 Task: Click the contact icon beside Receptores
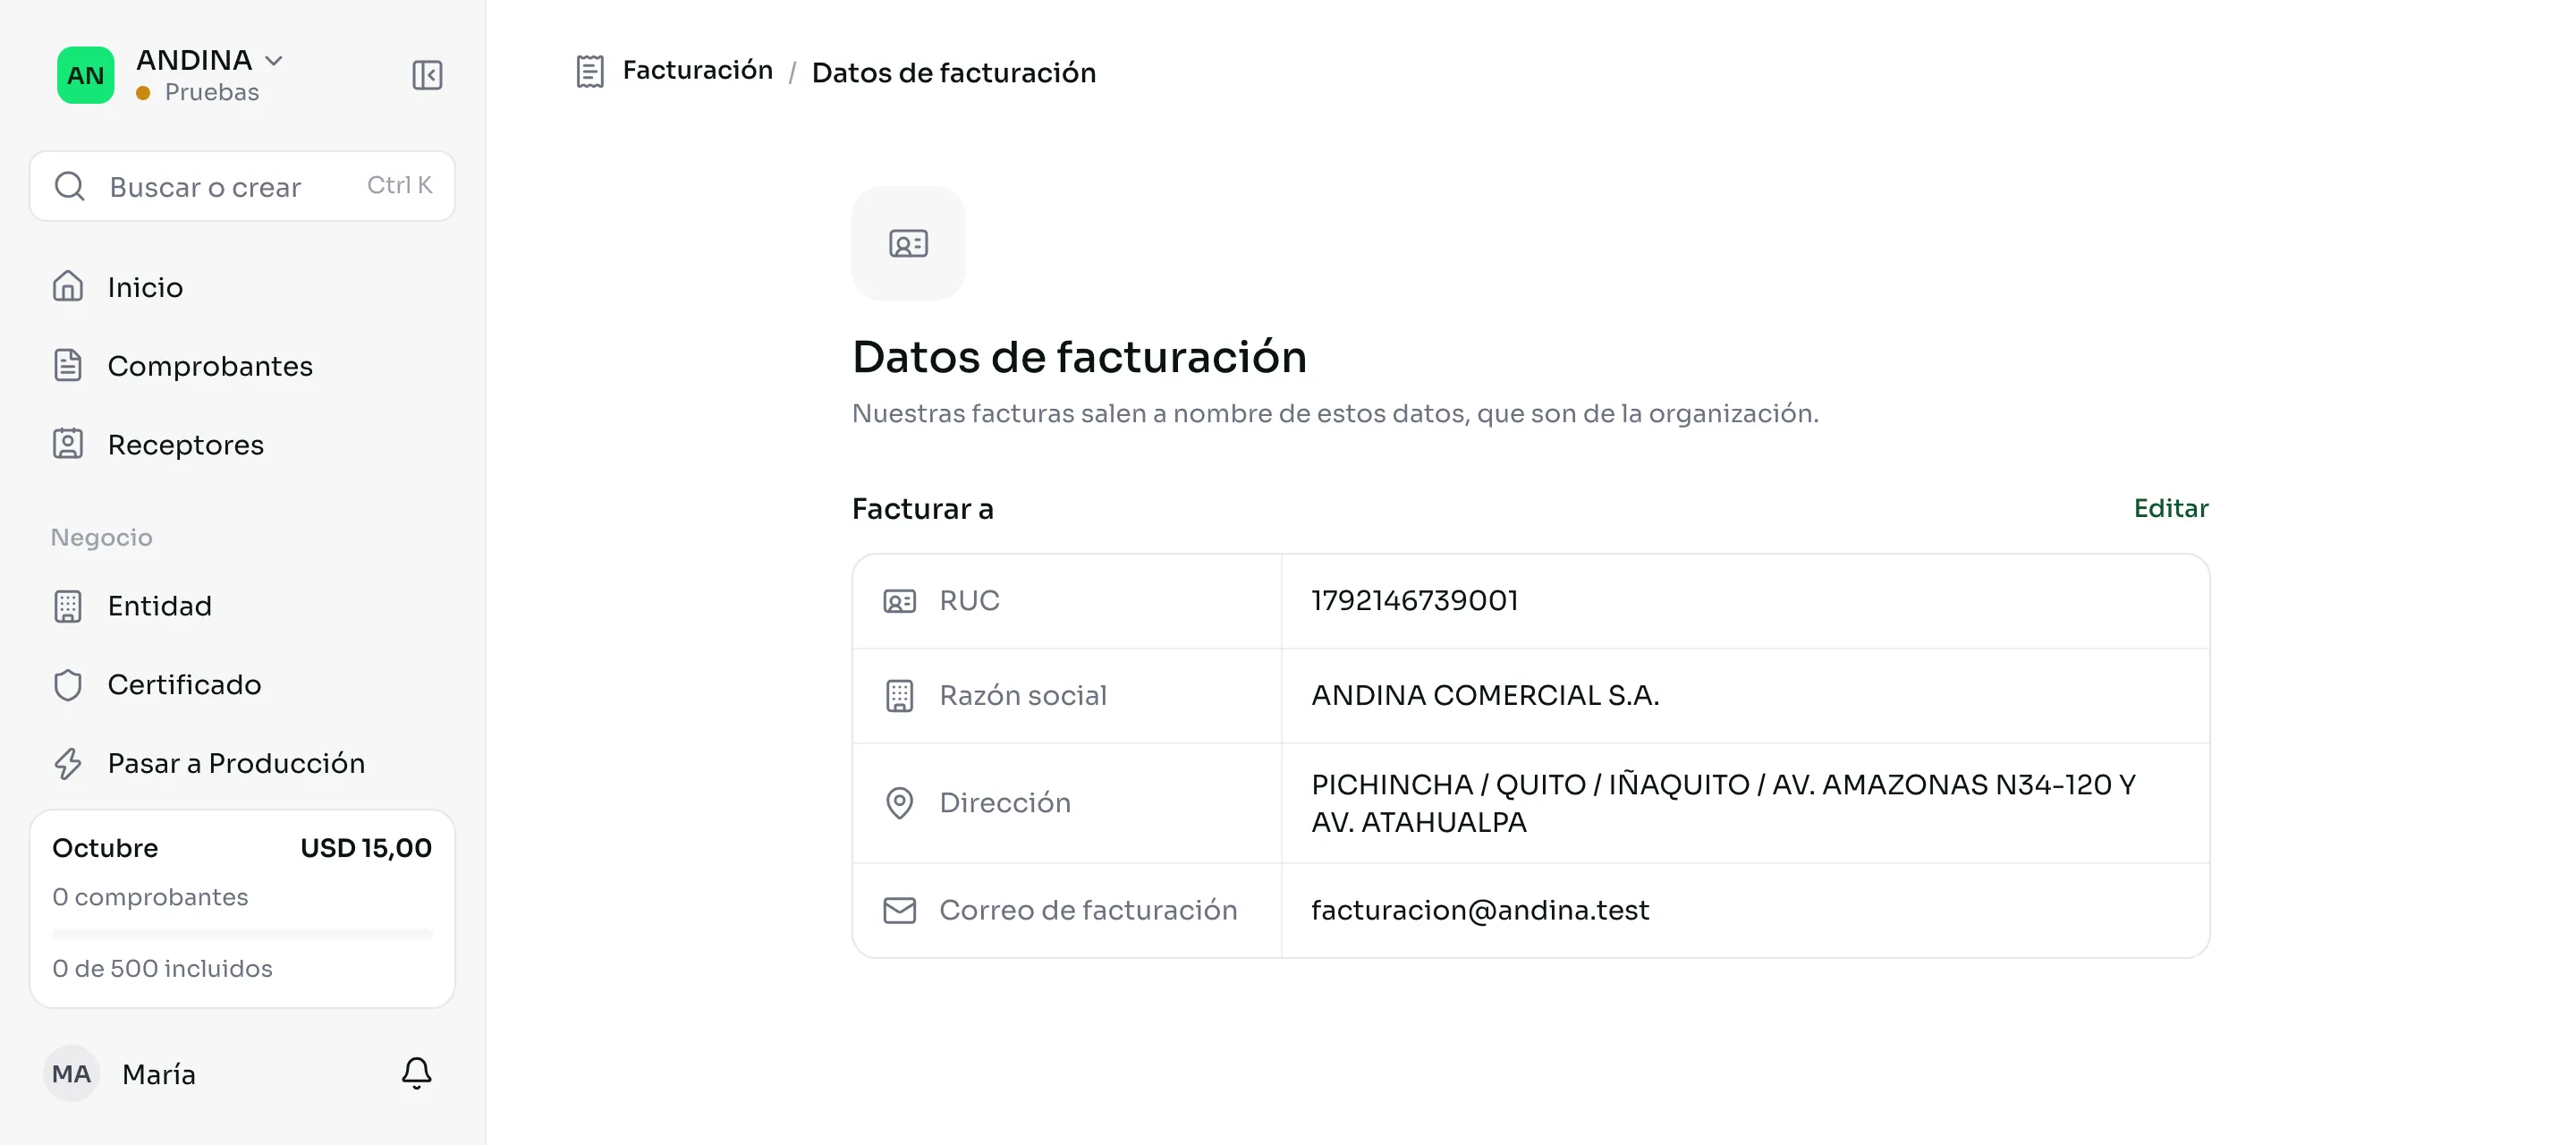68,444
